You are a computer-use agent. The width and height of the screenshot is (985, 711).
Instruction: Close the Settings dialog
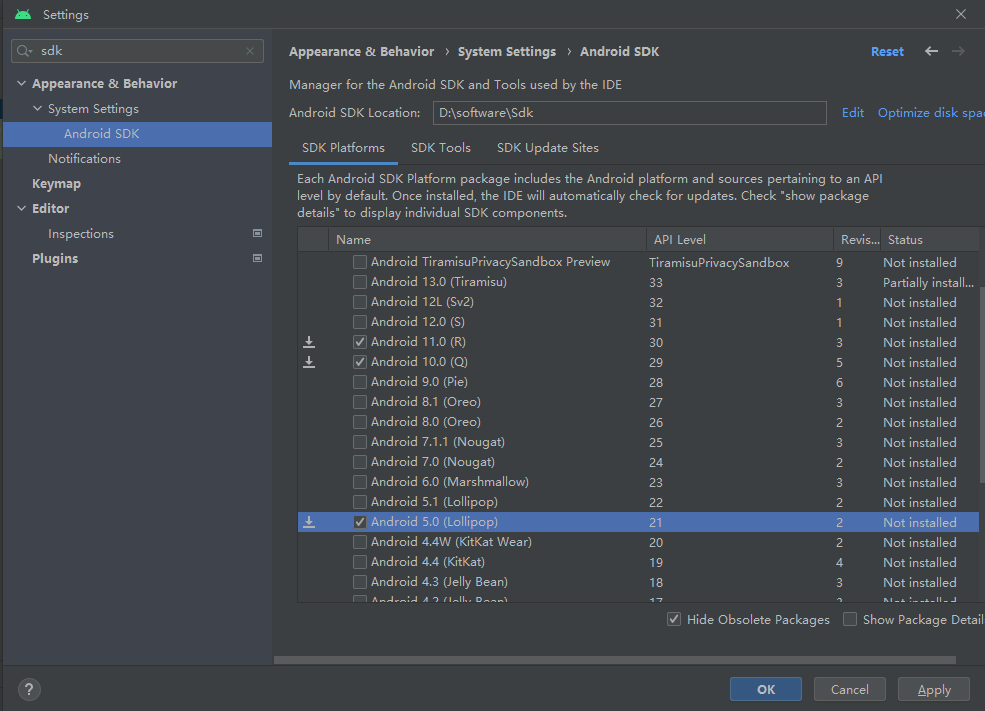tap(961, 14)
